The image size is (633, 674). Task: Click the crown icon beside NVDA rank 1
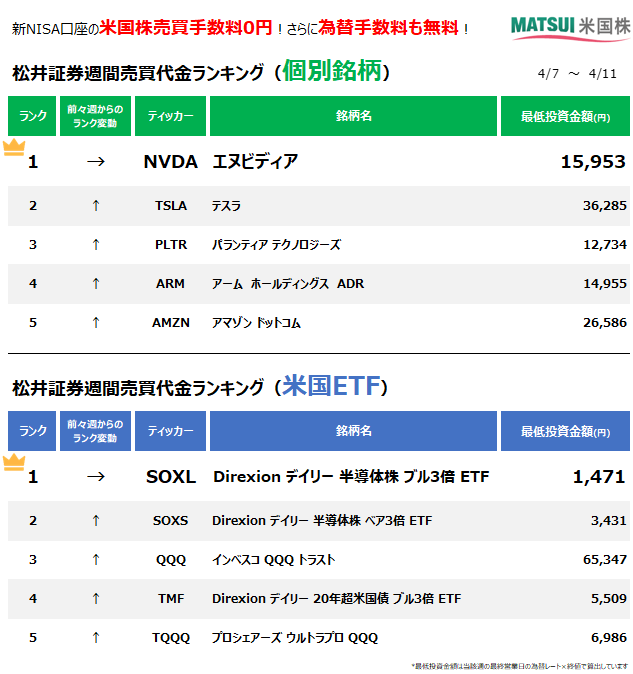click(14, 147)
